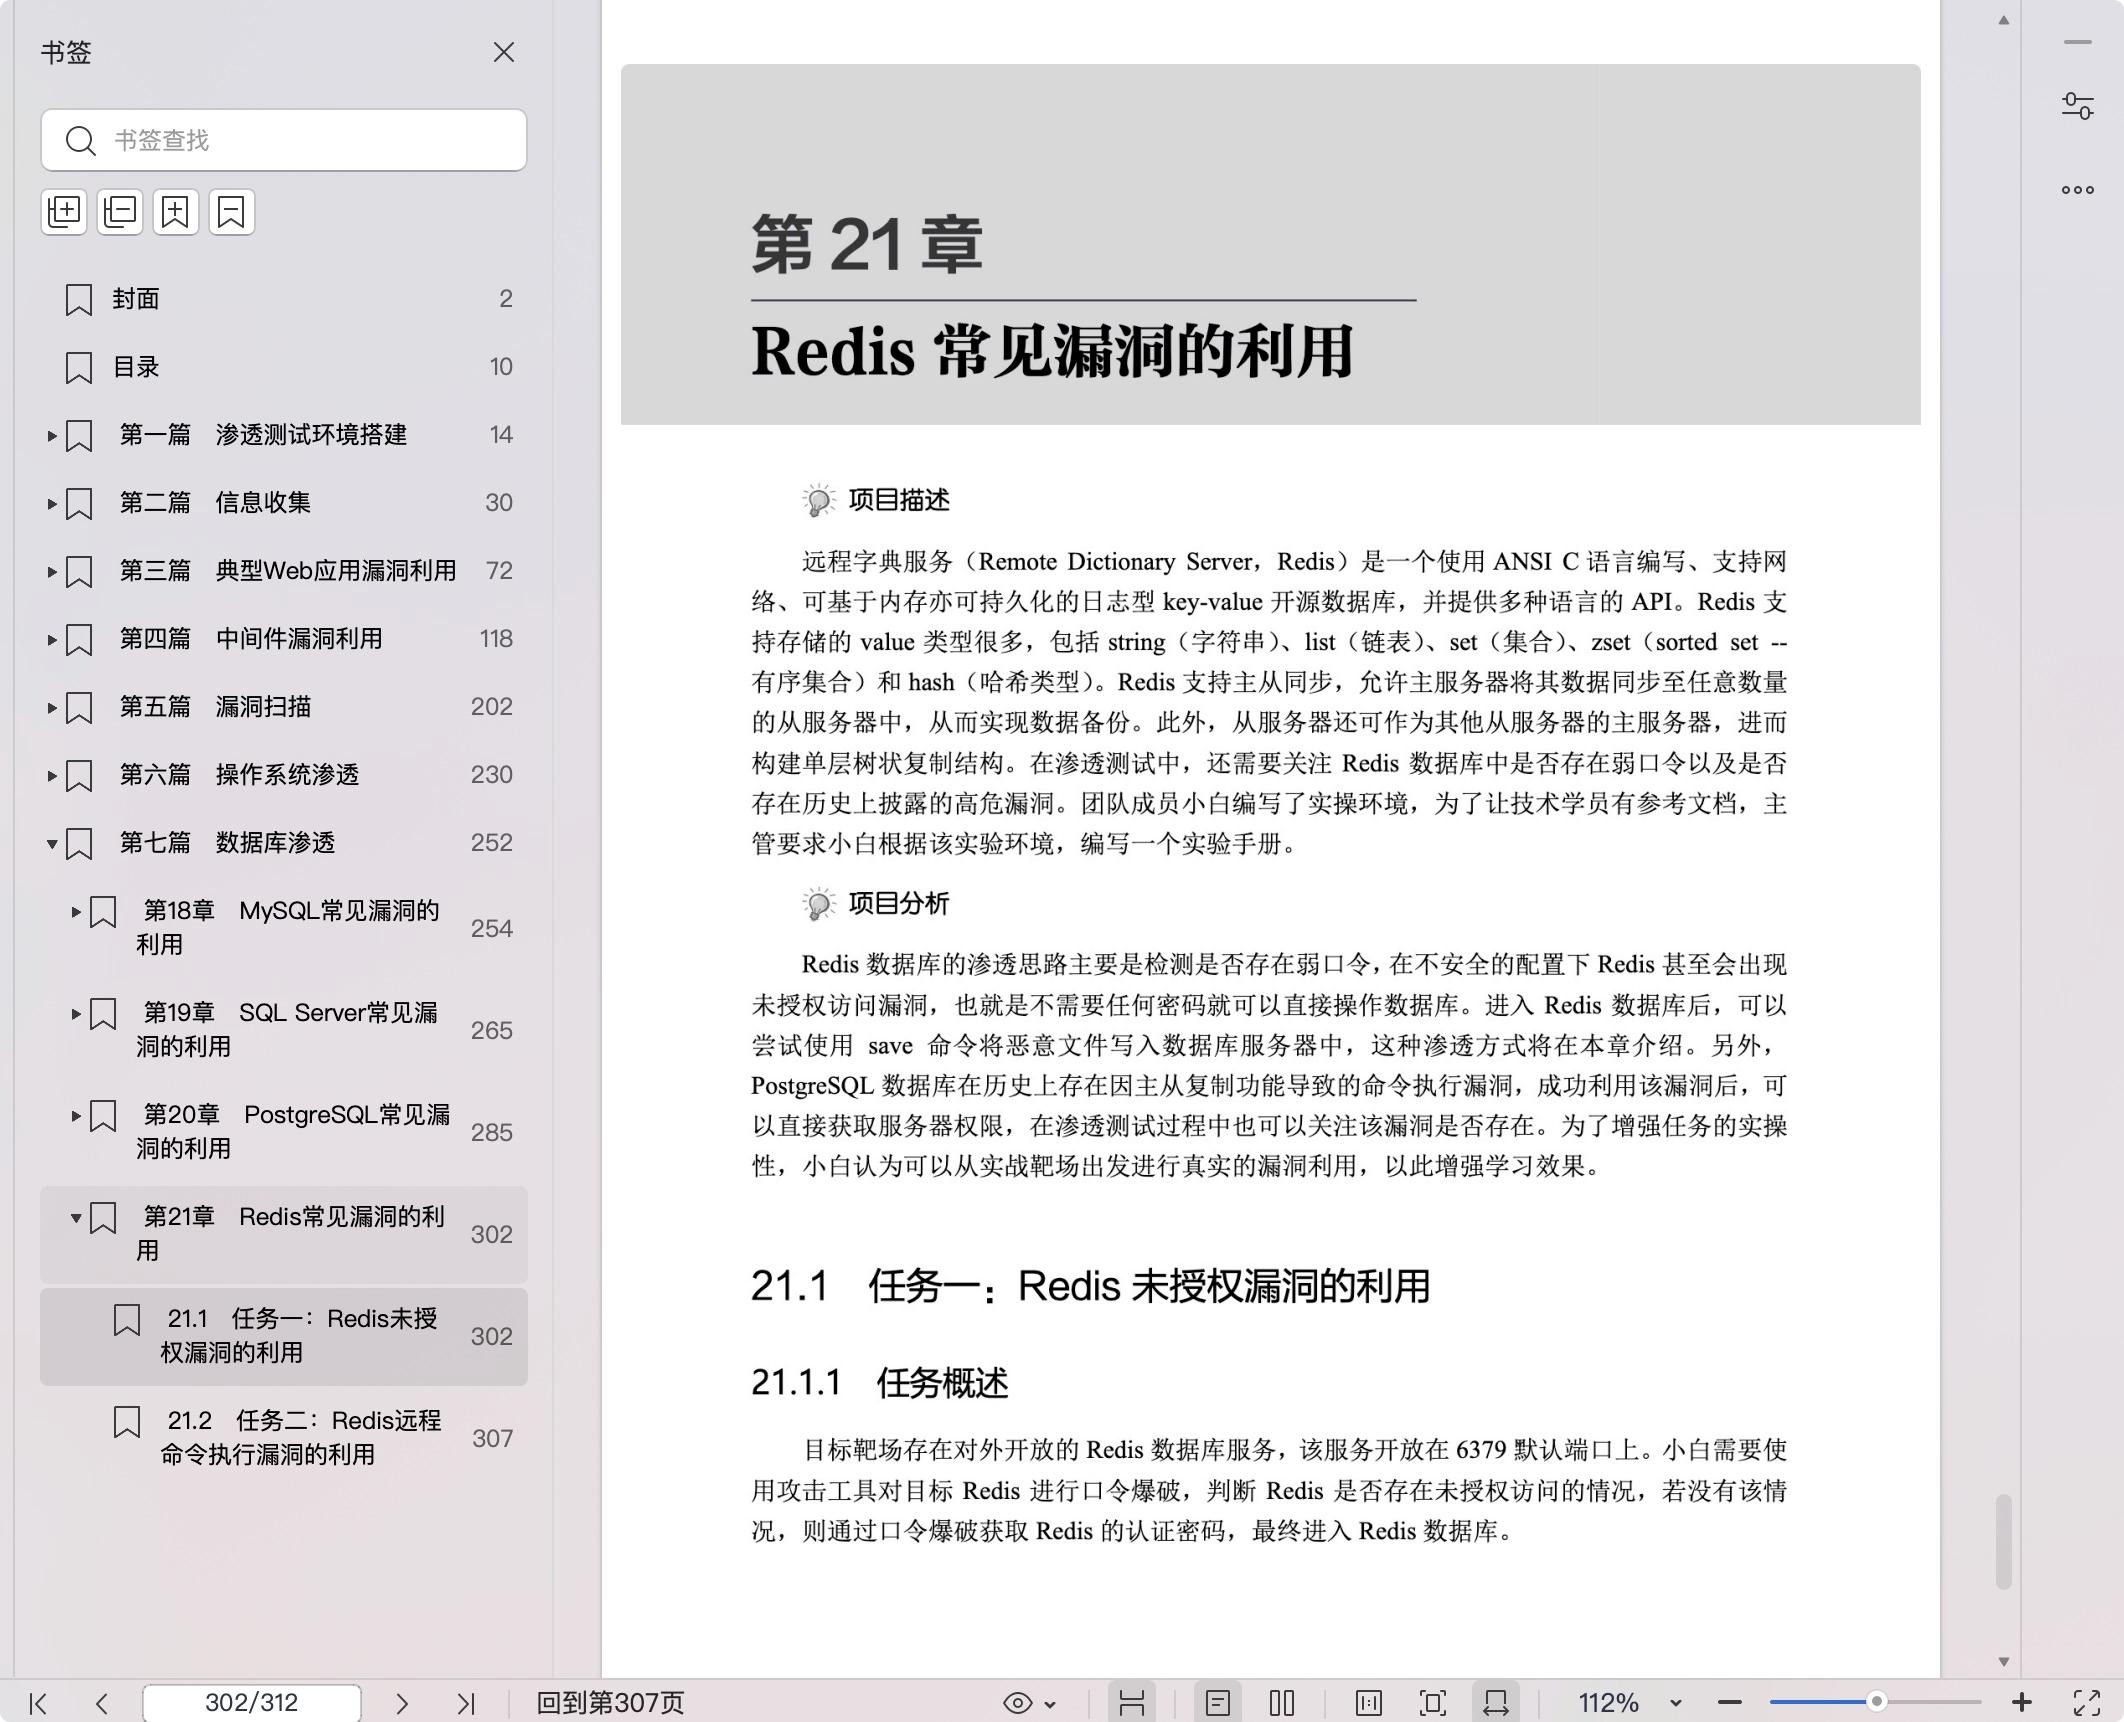Expand all bookmarks icon

(64, 212)
